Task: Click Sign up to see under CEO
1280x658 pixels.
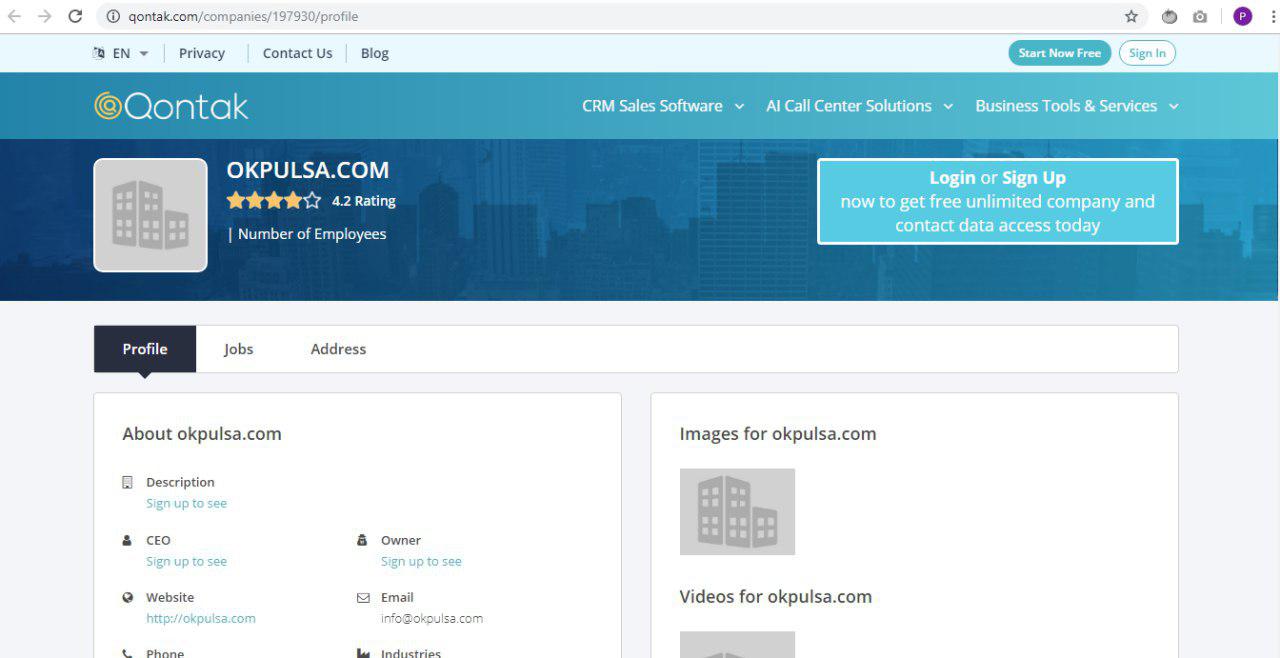Action: tap(186, 561)
